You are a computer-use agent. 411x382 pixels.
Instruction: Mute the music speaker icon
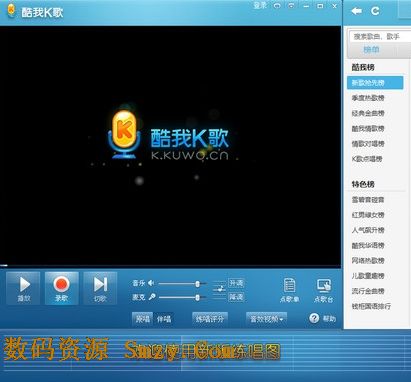point(151,283)
